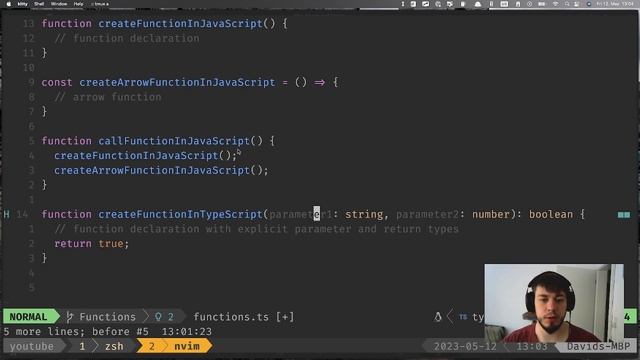Click the '5 more lines; before #5' message
Viewport: 640px width, 360px height.
point(76,331)
